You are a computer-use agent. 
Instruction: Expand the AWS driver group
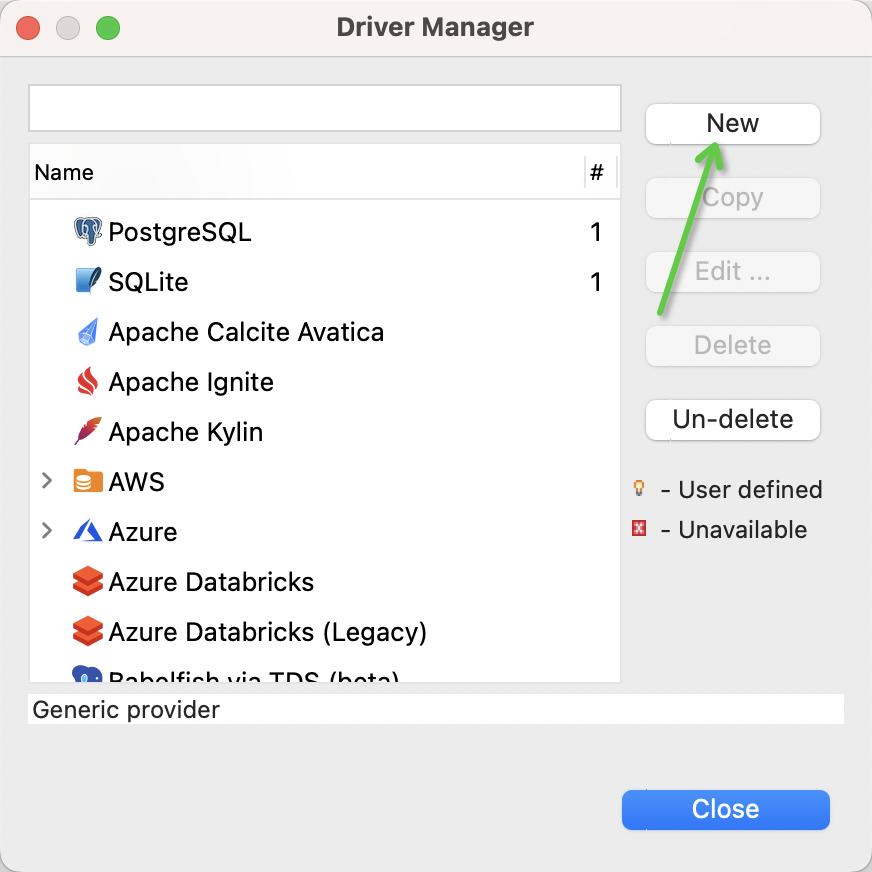(47, 481)
